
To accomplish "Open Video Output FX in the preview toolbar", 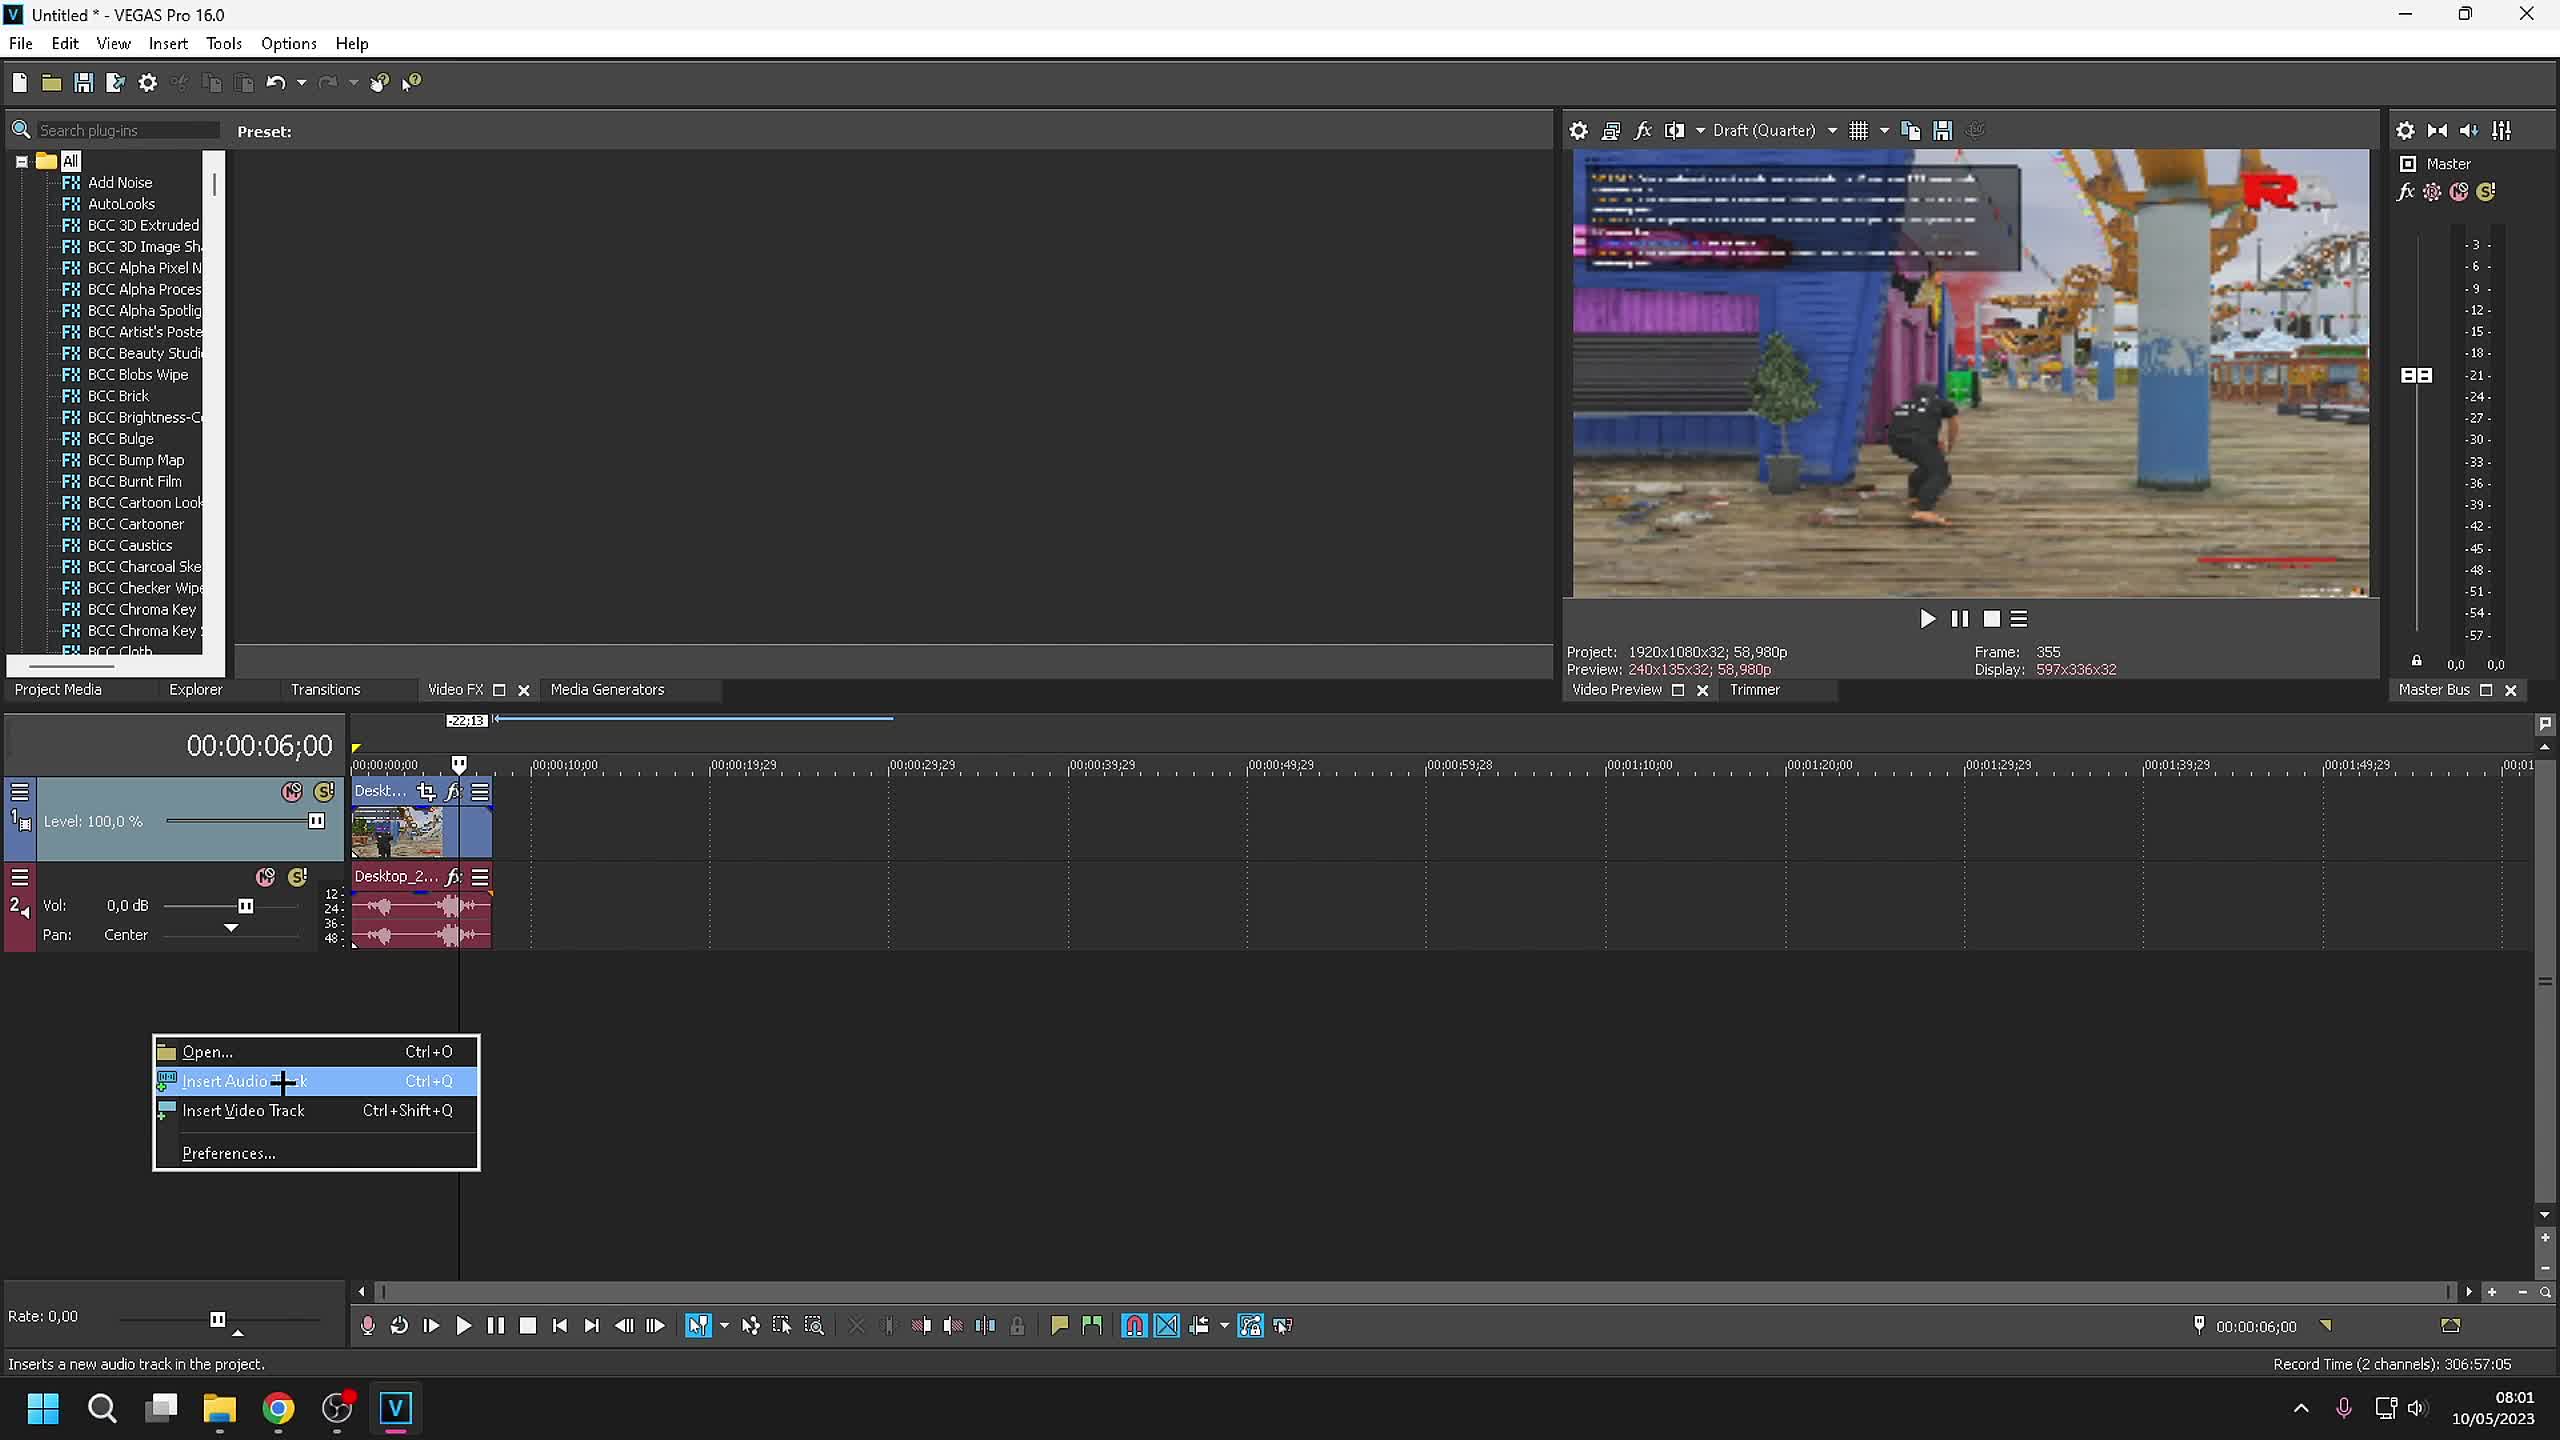I will tap(1643, 130).
